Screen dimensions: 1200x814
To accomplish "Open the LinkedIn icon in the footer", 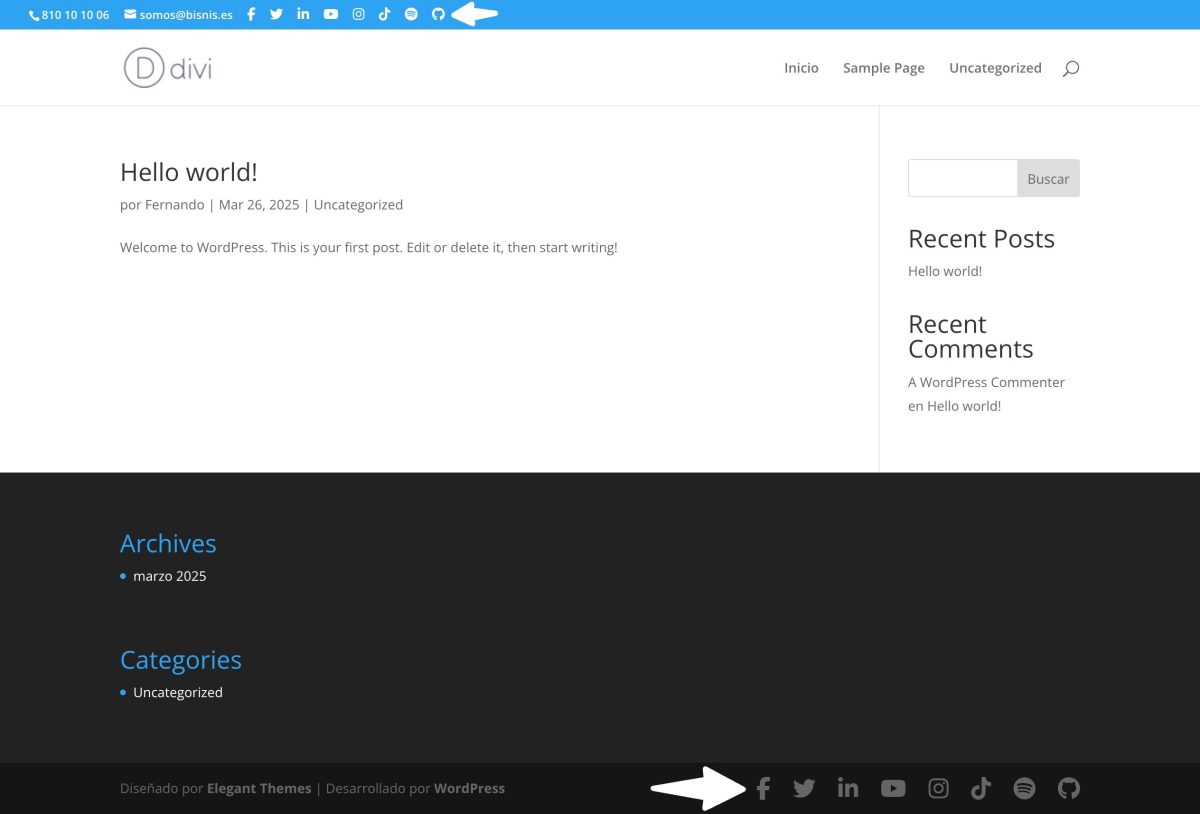I will click(848, 788).
